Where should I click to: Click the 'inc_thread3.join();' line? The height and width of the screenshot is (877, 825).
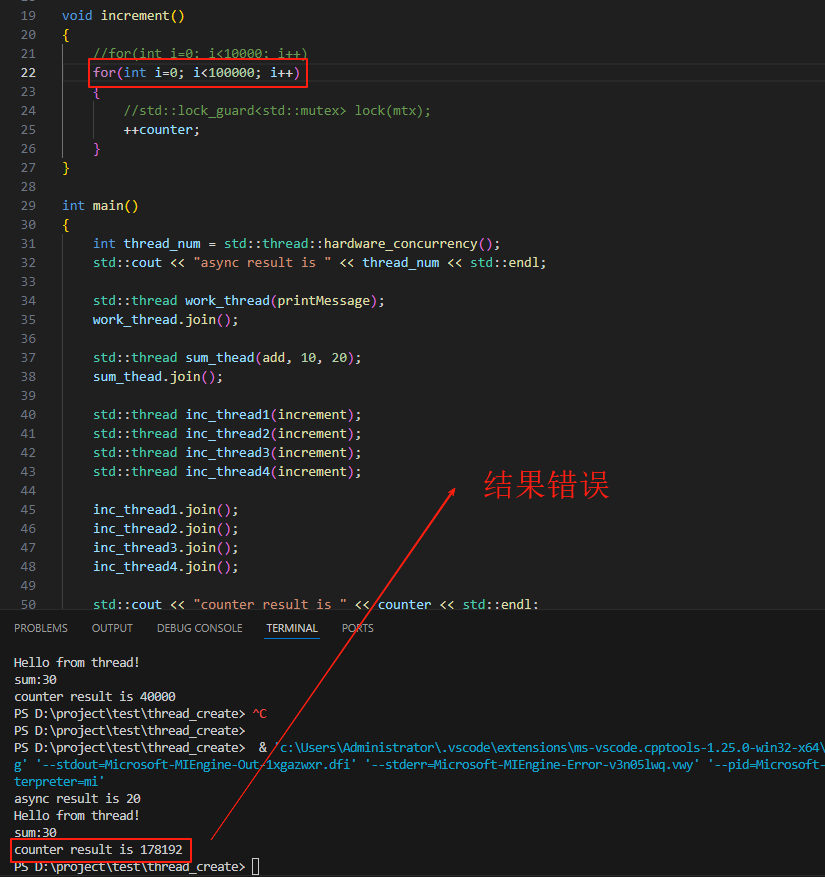pos(166,548)
